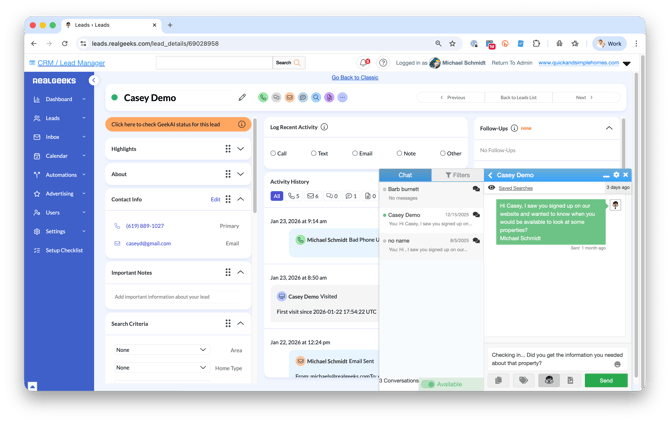Viewport: 670px width, 423px height.
Task: Open the Area dropdown in Search Criteria
Action: tap(162, 350)
